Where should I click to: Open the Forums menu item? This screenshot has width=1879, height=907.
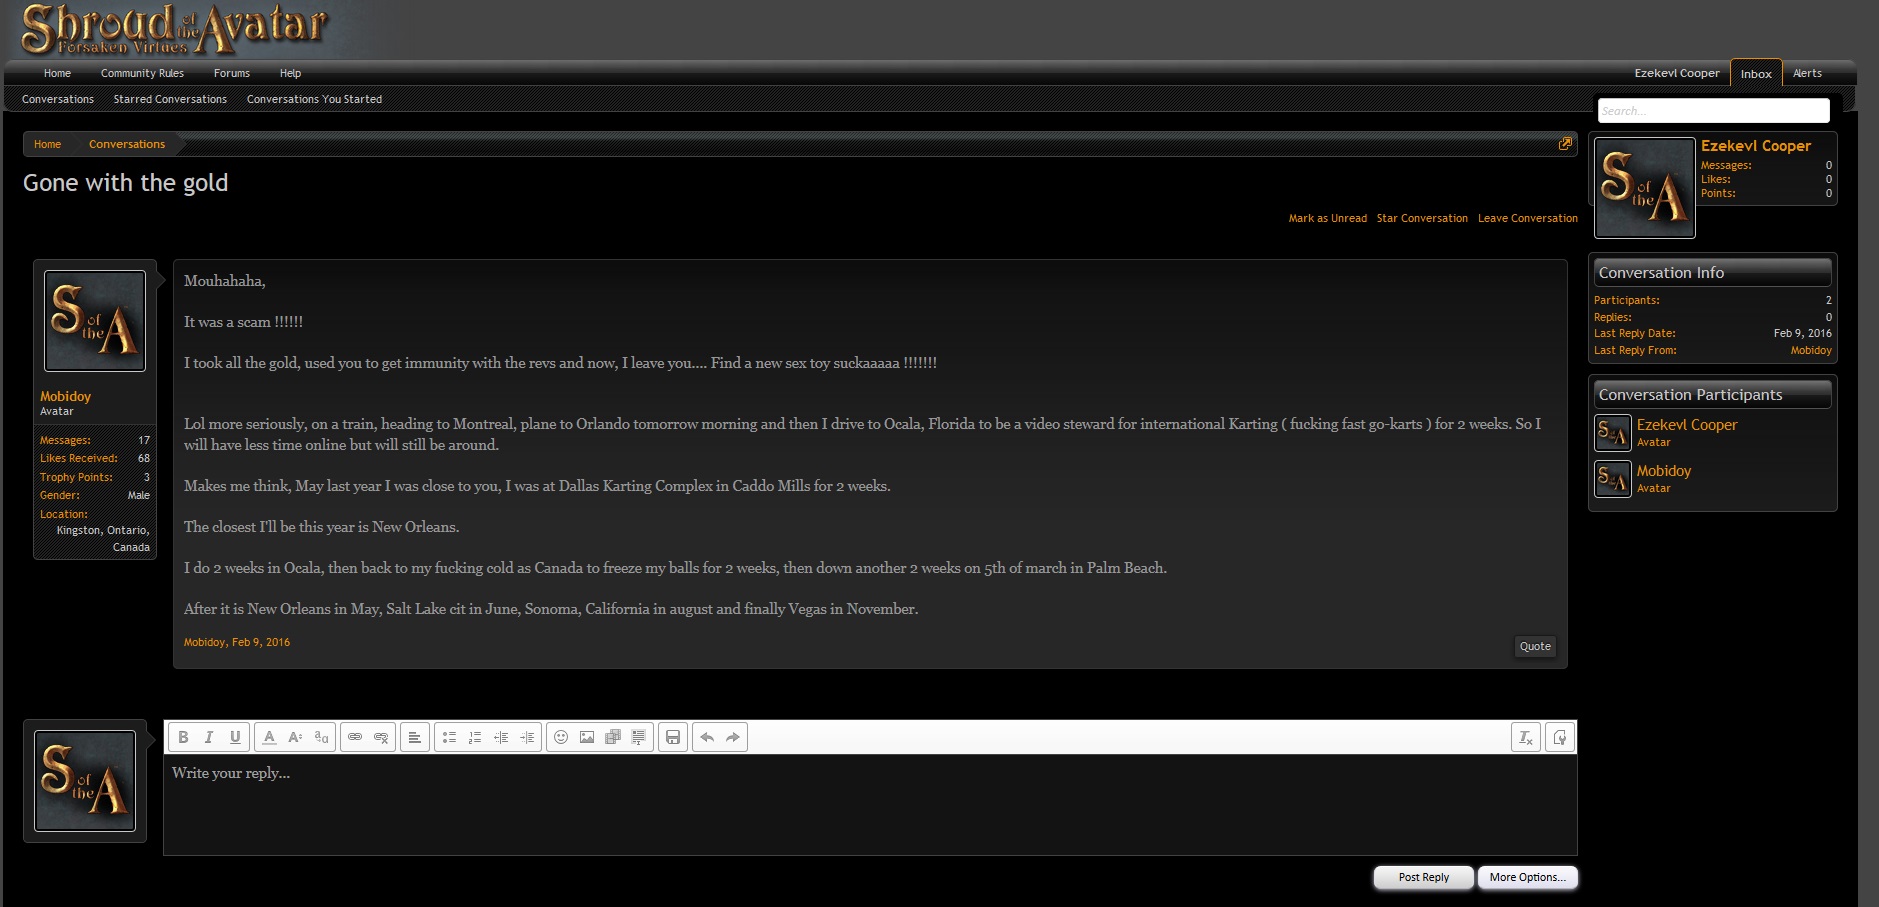(231, 73)
